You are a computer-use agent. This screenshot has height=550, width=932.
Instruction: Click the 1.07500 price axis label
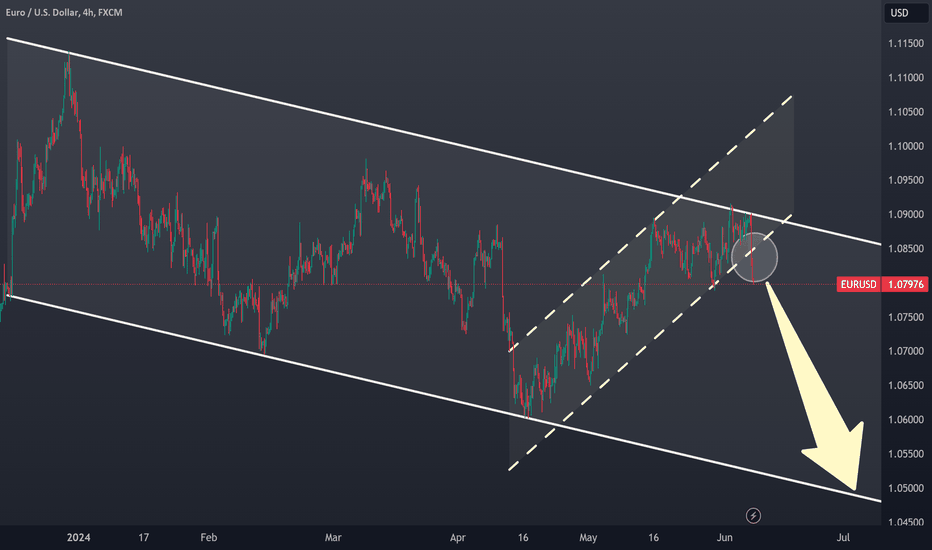coord(906,317)
